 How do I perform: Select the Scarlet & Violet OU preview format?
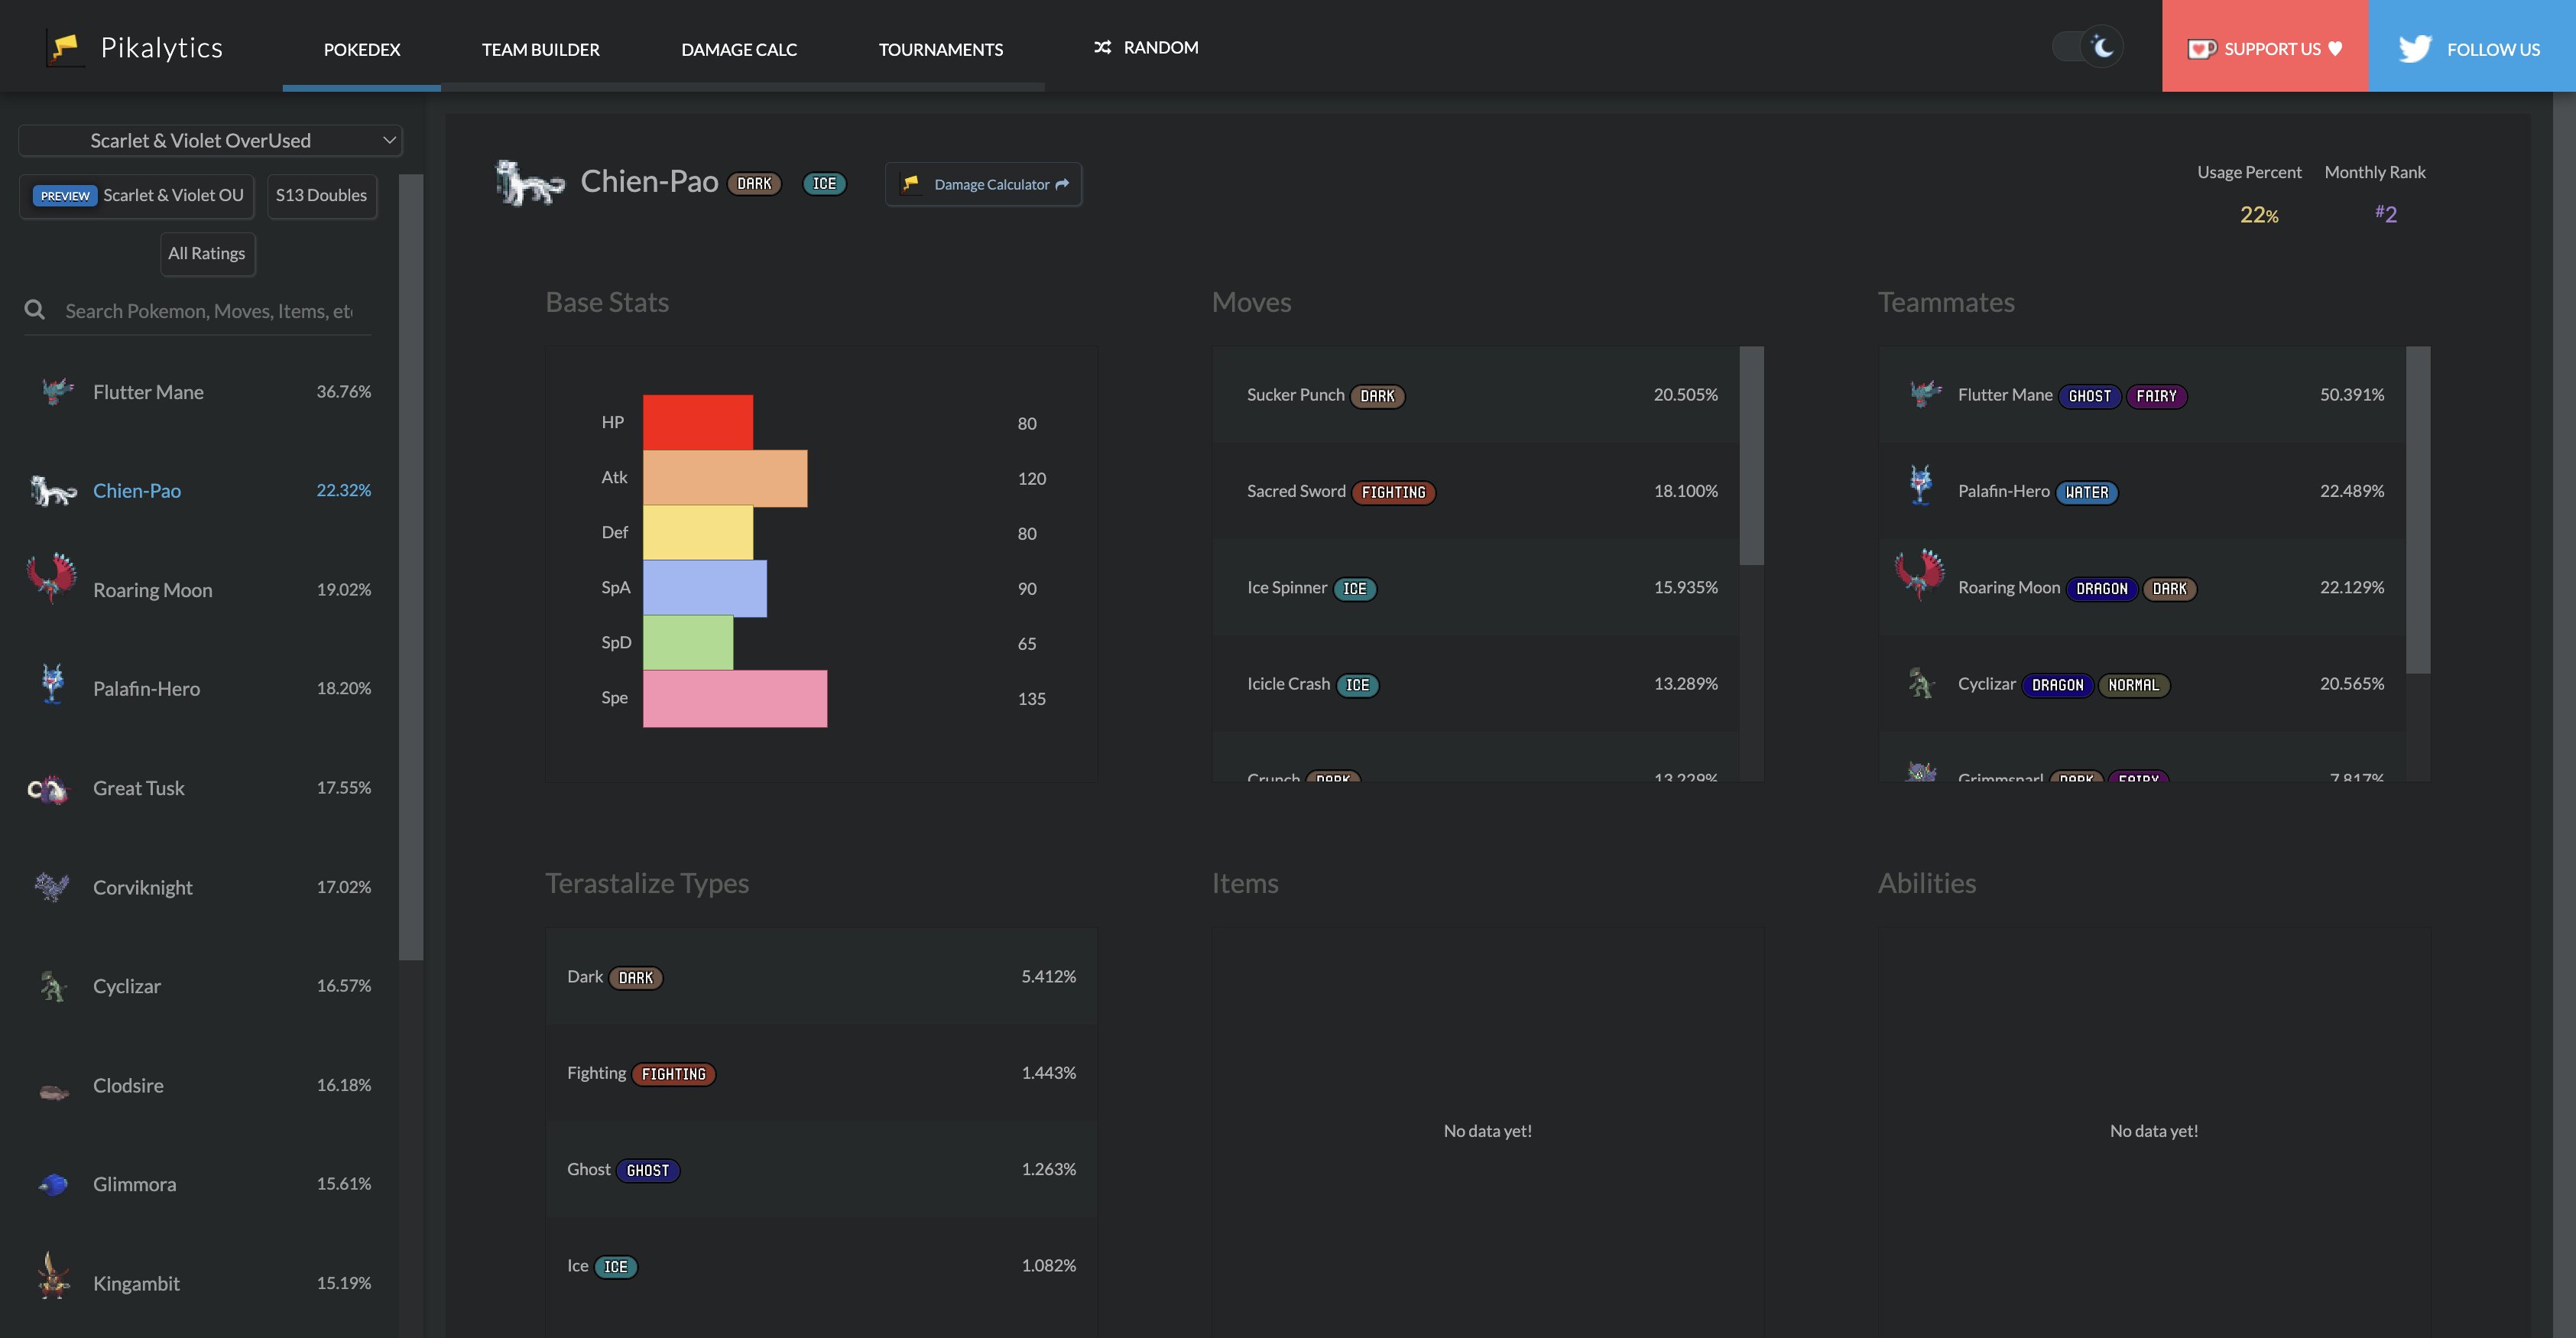[137, 196]
